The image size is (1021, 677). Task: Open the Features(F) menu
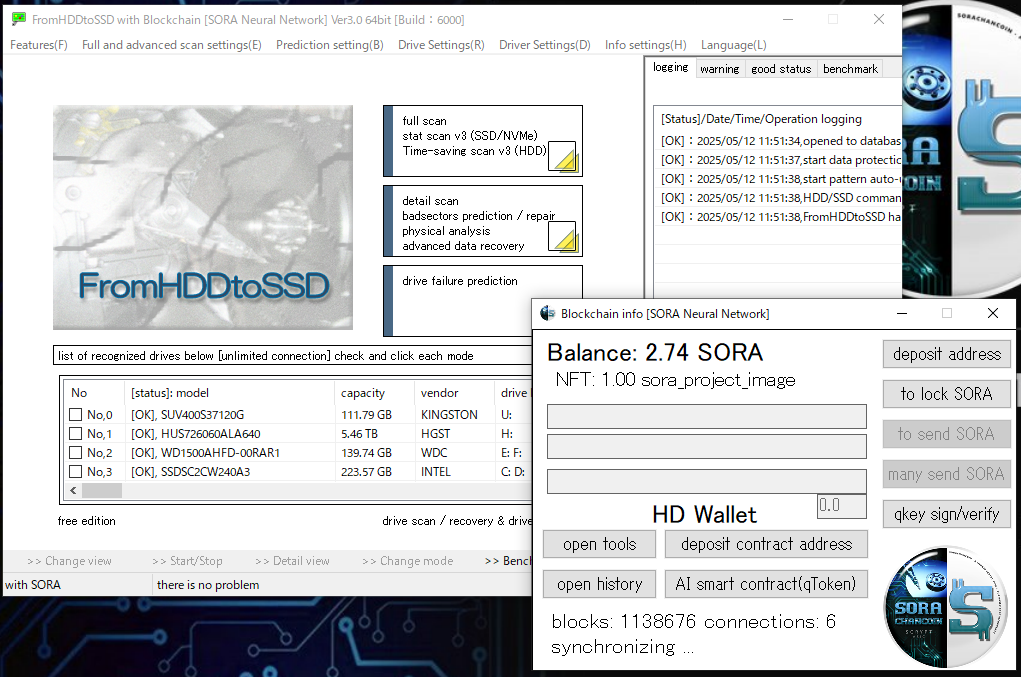click(x=38, y=45)
